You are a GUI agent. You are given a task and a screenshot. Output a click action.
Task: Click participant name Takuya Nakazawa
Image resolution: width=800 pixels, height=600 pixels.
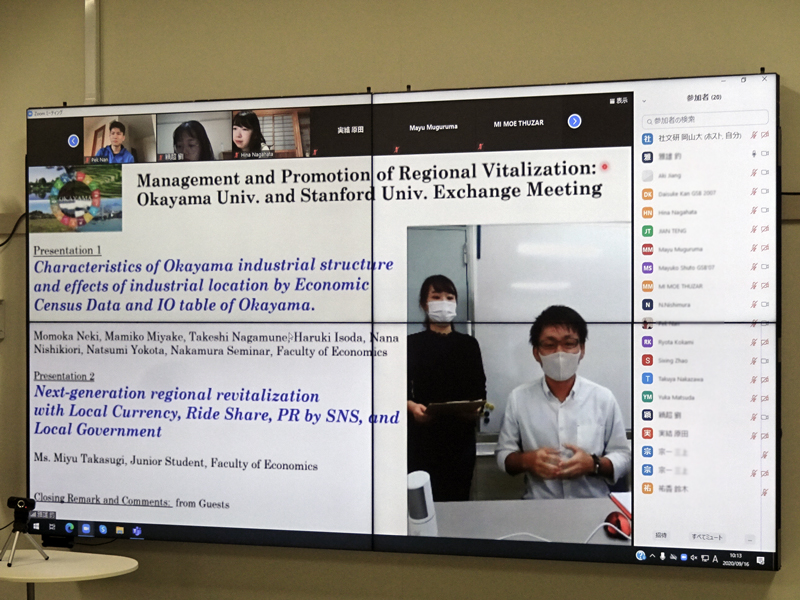pyautogui.click(x=681, y=379)
